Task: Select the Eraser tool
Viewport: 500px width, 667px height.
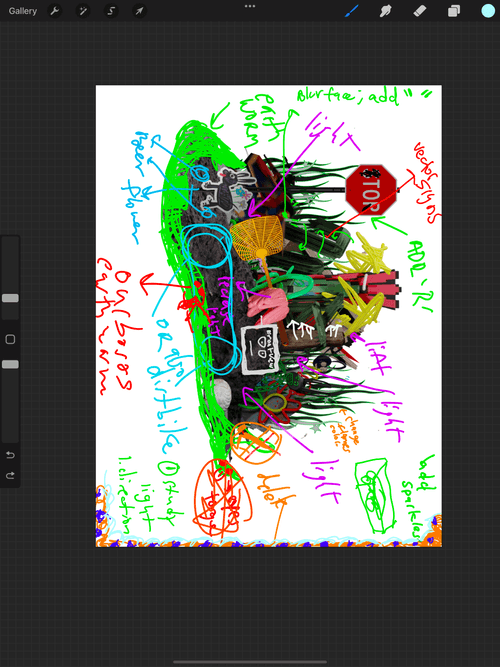Action: point(420,11)
